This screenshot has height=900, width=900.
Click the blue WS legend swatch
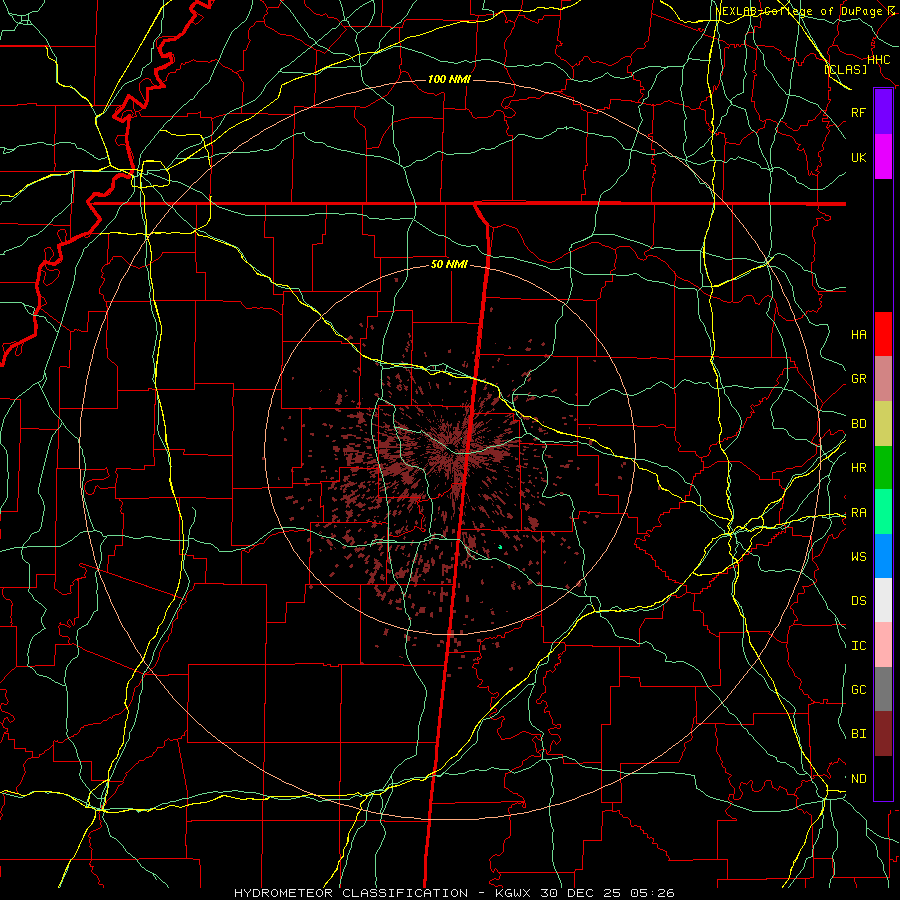(883, 556)
